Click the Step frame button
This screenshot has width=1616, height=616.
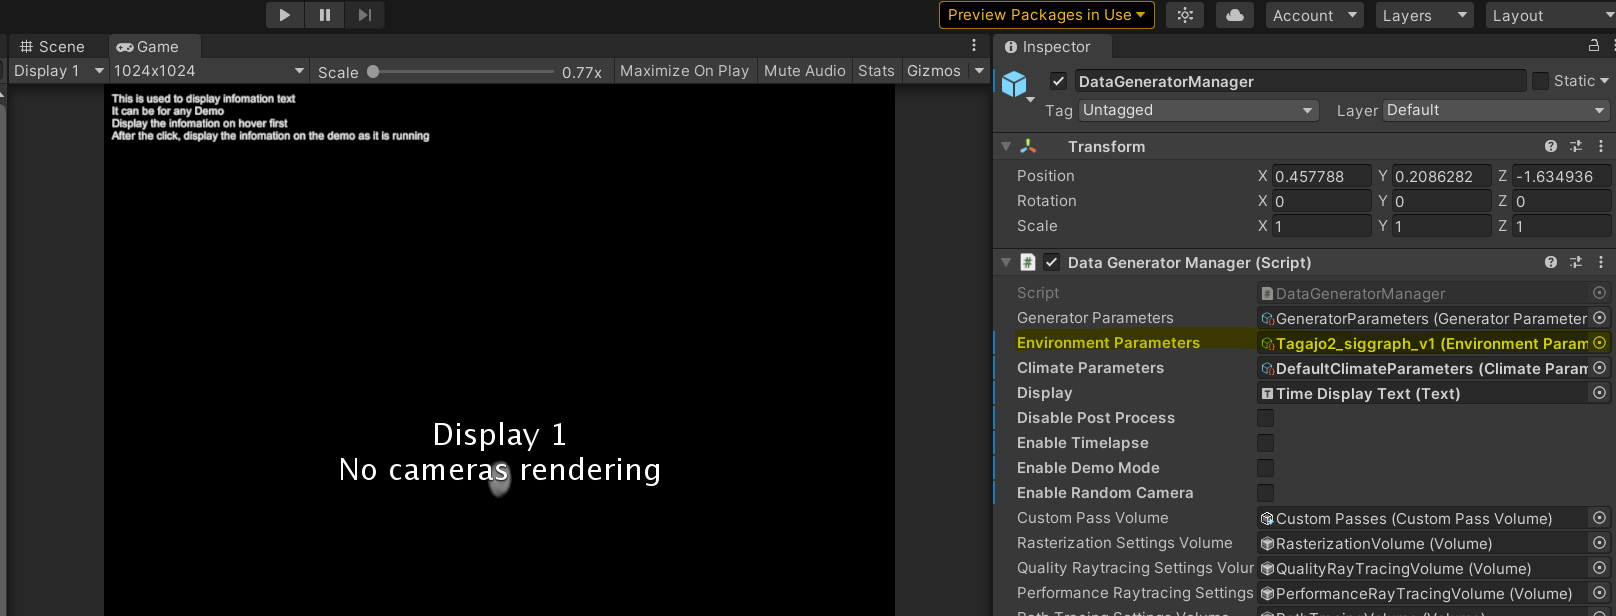pos(365,15)
